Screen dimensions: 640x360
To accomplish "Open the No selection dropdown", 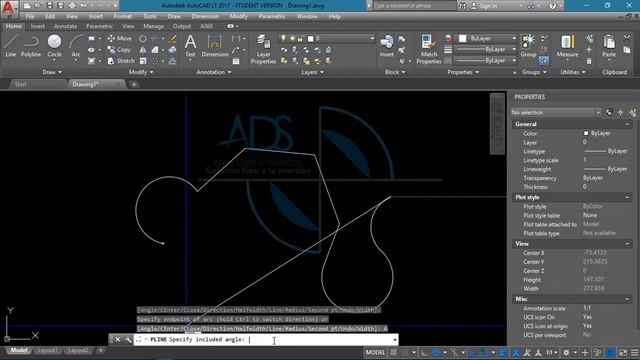I will point(556,112).
